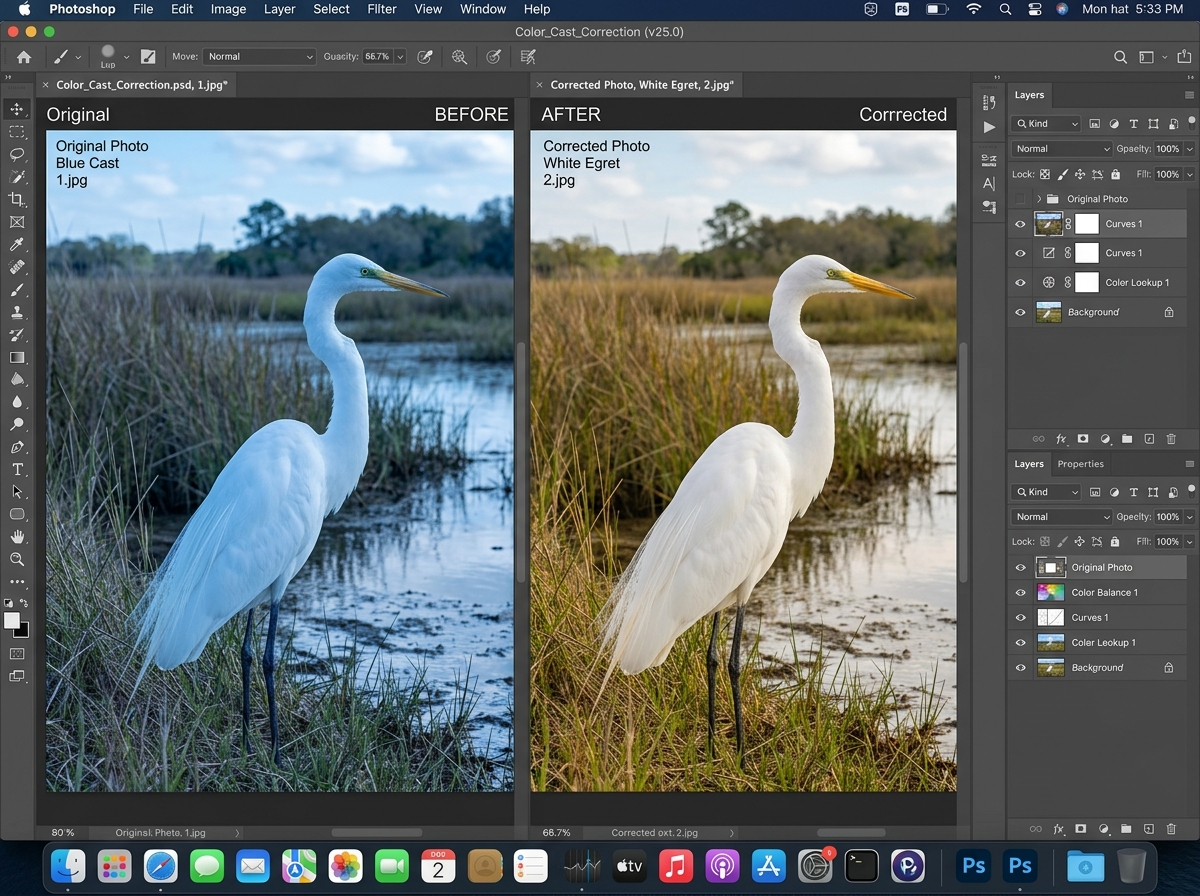Switch to the Corrected Photo, White Egret tab
The height and width of the screenshot is (896, 1200).
click(x=640, y=85)
